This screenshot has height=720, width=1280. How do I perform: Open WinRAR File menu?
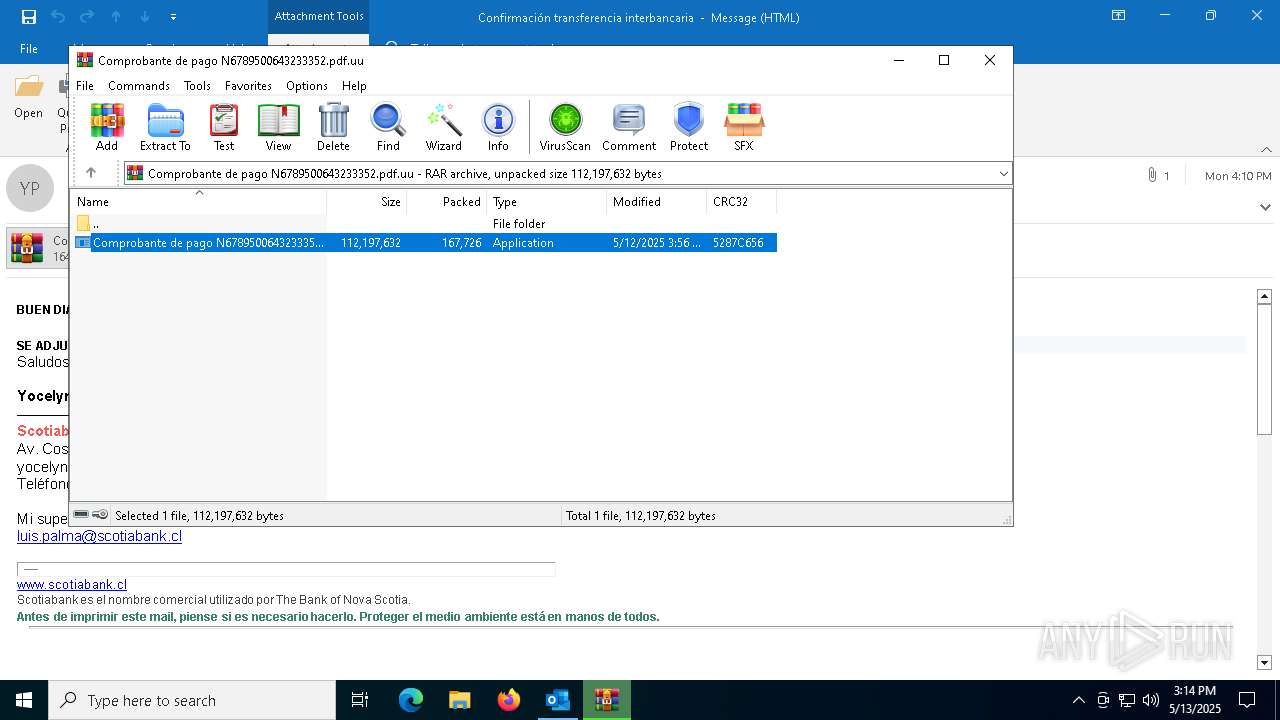85,86
